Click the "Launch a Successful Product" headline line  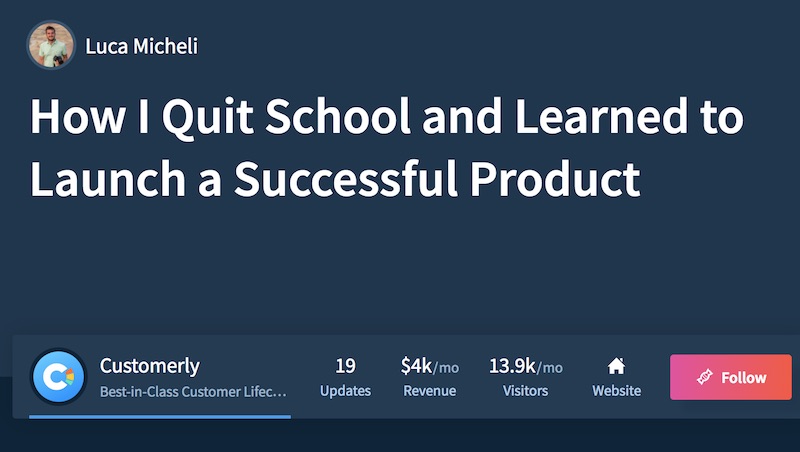(335, 178)
